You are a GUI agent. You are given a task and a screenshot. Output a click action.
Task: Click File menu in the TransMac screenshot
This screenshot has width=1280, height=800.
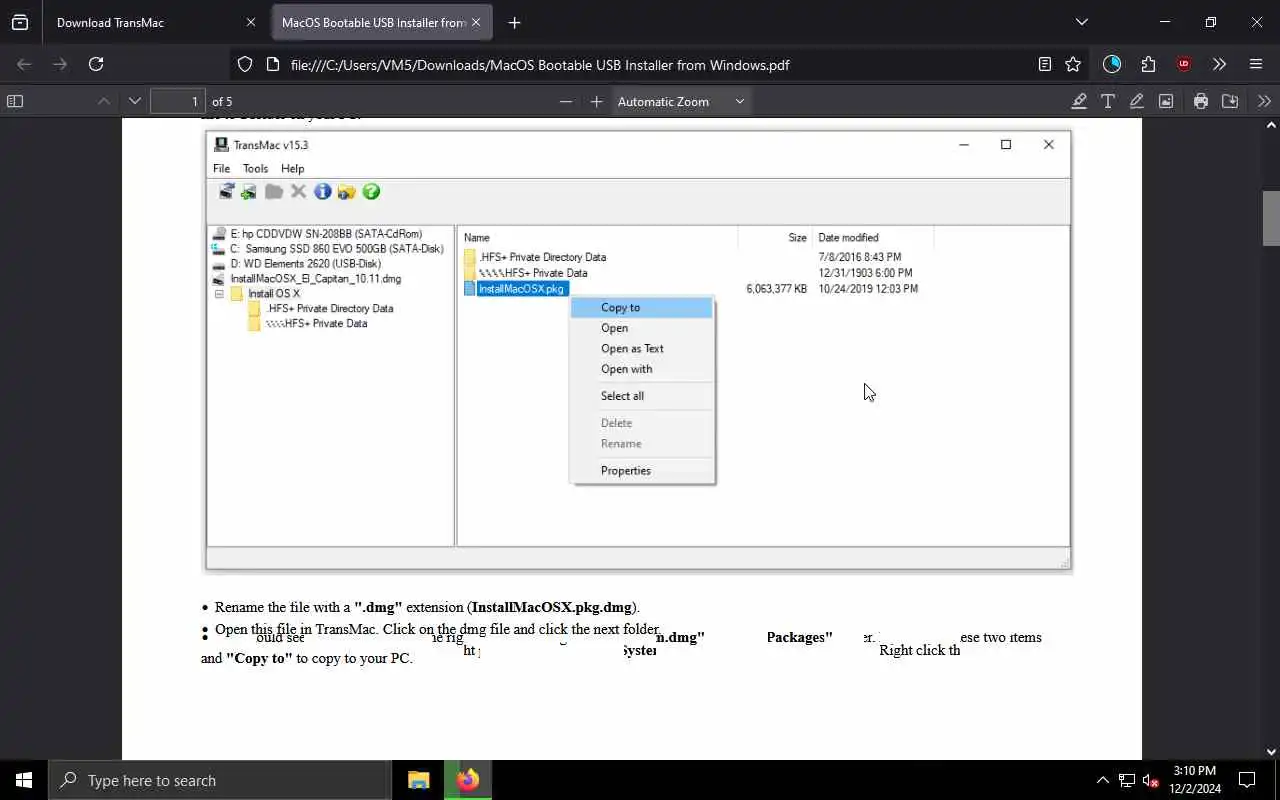coord(221,169)
